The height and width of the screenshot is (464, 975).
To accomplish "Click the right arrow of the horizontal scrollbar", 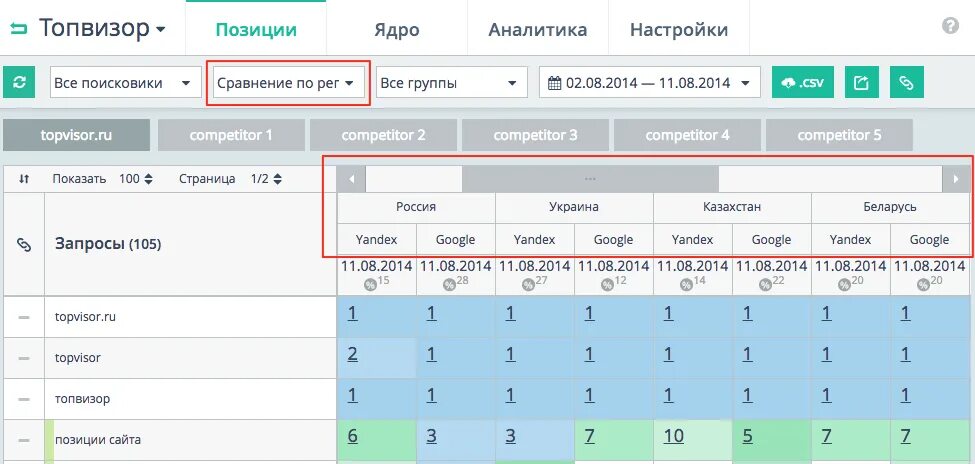I will [x=956, y=179].
